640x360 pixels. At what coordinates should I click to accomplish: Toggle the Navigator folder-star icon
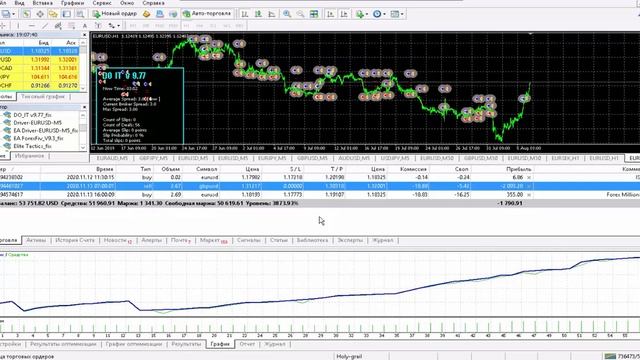tap(53, 14)
